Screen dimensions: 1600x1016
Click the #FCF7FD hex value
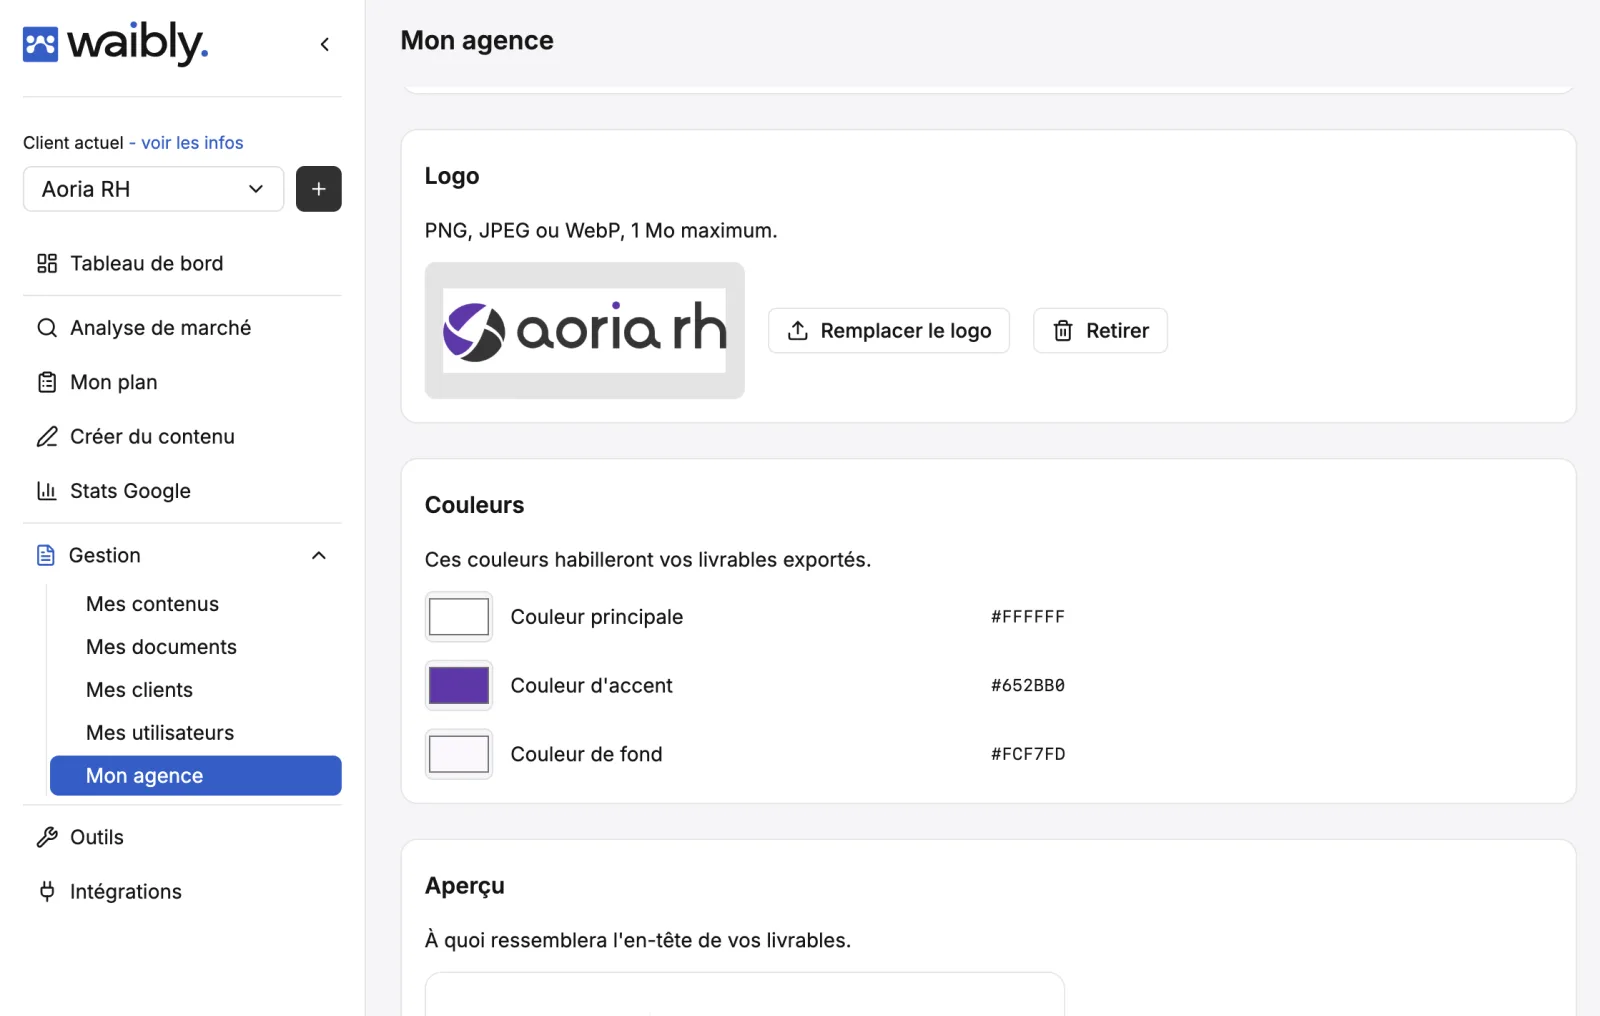(1028, 754)
